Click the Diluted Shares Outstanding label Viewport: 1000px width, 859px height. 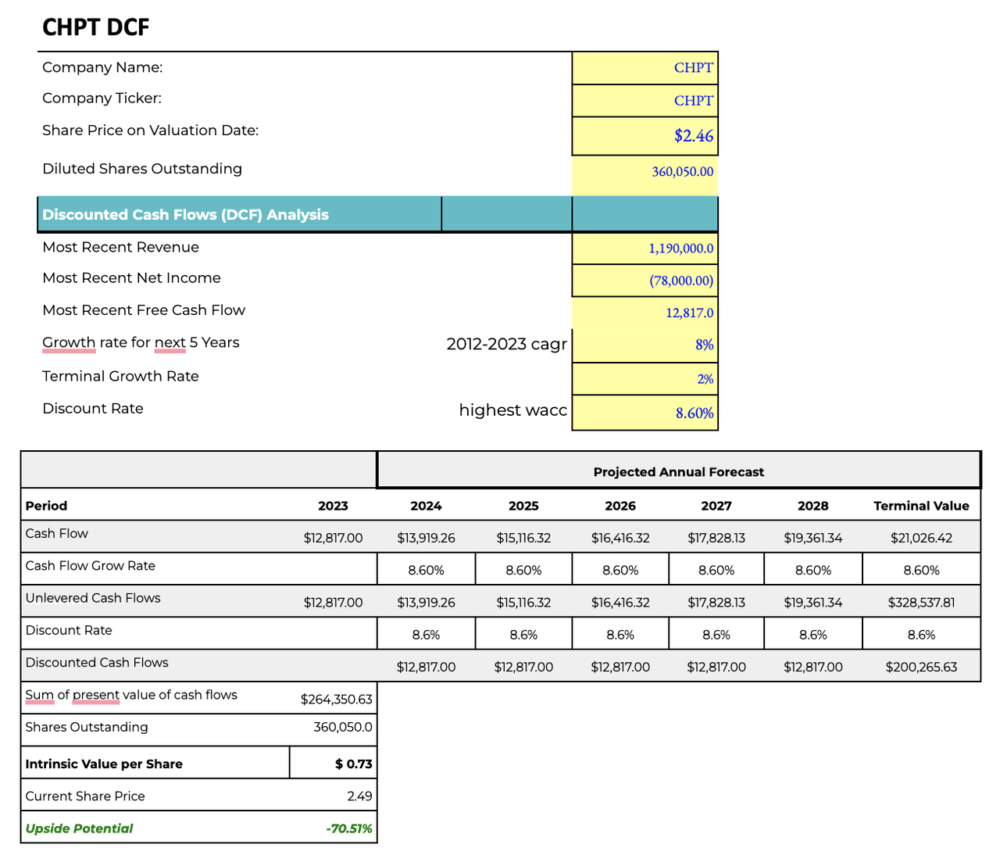coord(142,169)
